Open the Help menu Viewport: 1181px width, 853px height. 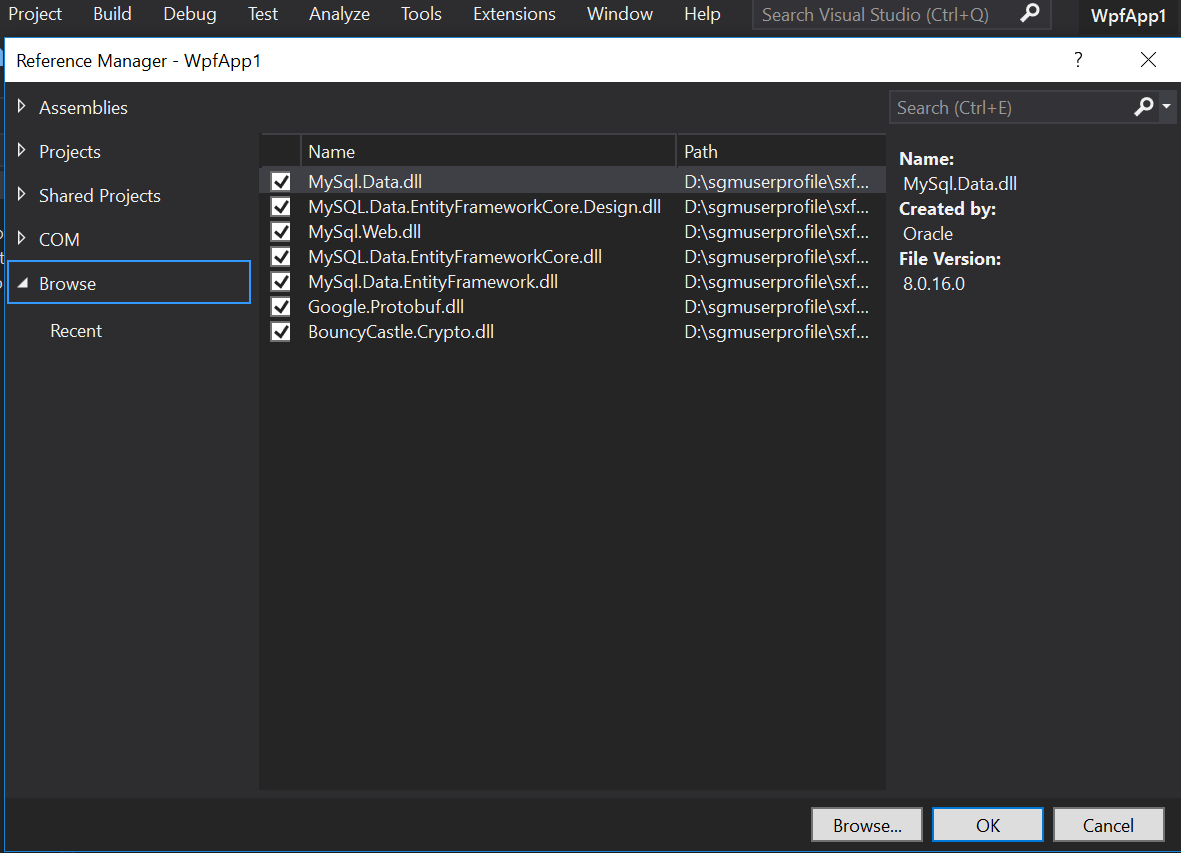[x=702, y=14]
